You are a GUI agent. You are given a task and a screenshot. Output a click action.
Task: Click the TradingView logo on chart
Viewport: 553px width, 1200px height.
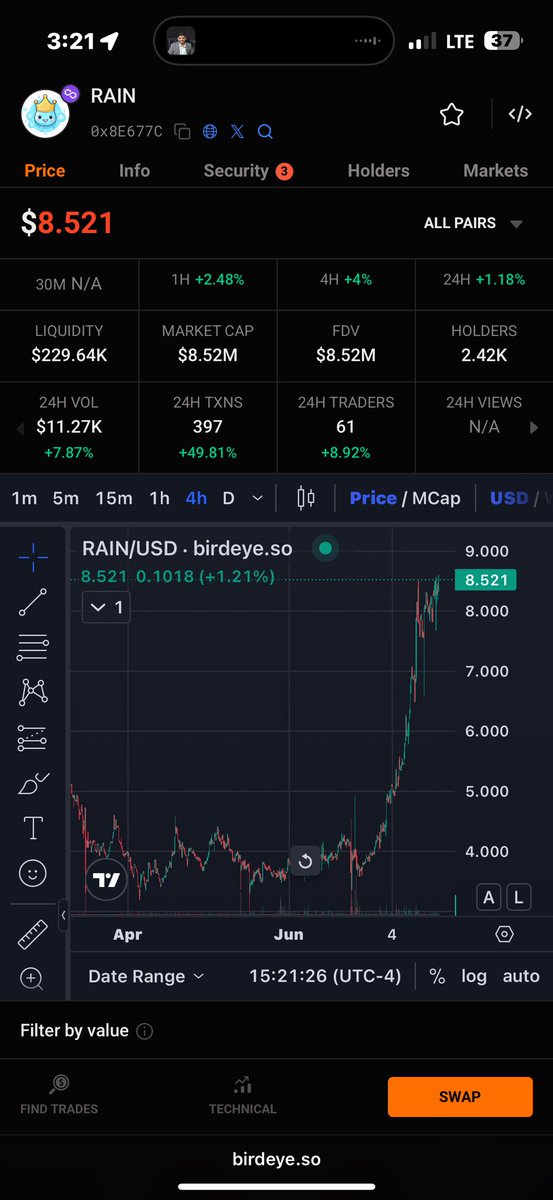click(106, 880)
